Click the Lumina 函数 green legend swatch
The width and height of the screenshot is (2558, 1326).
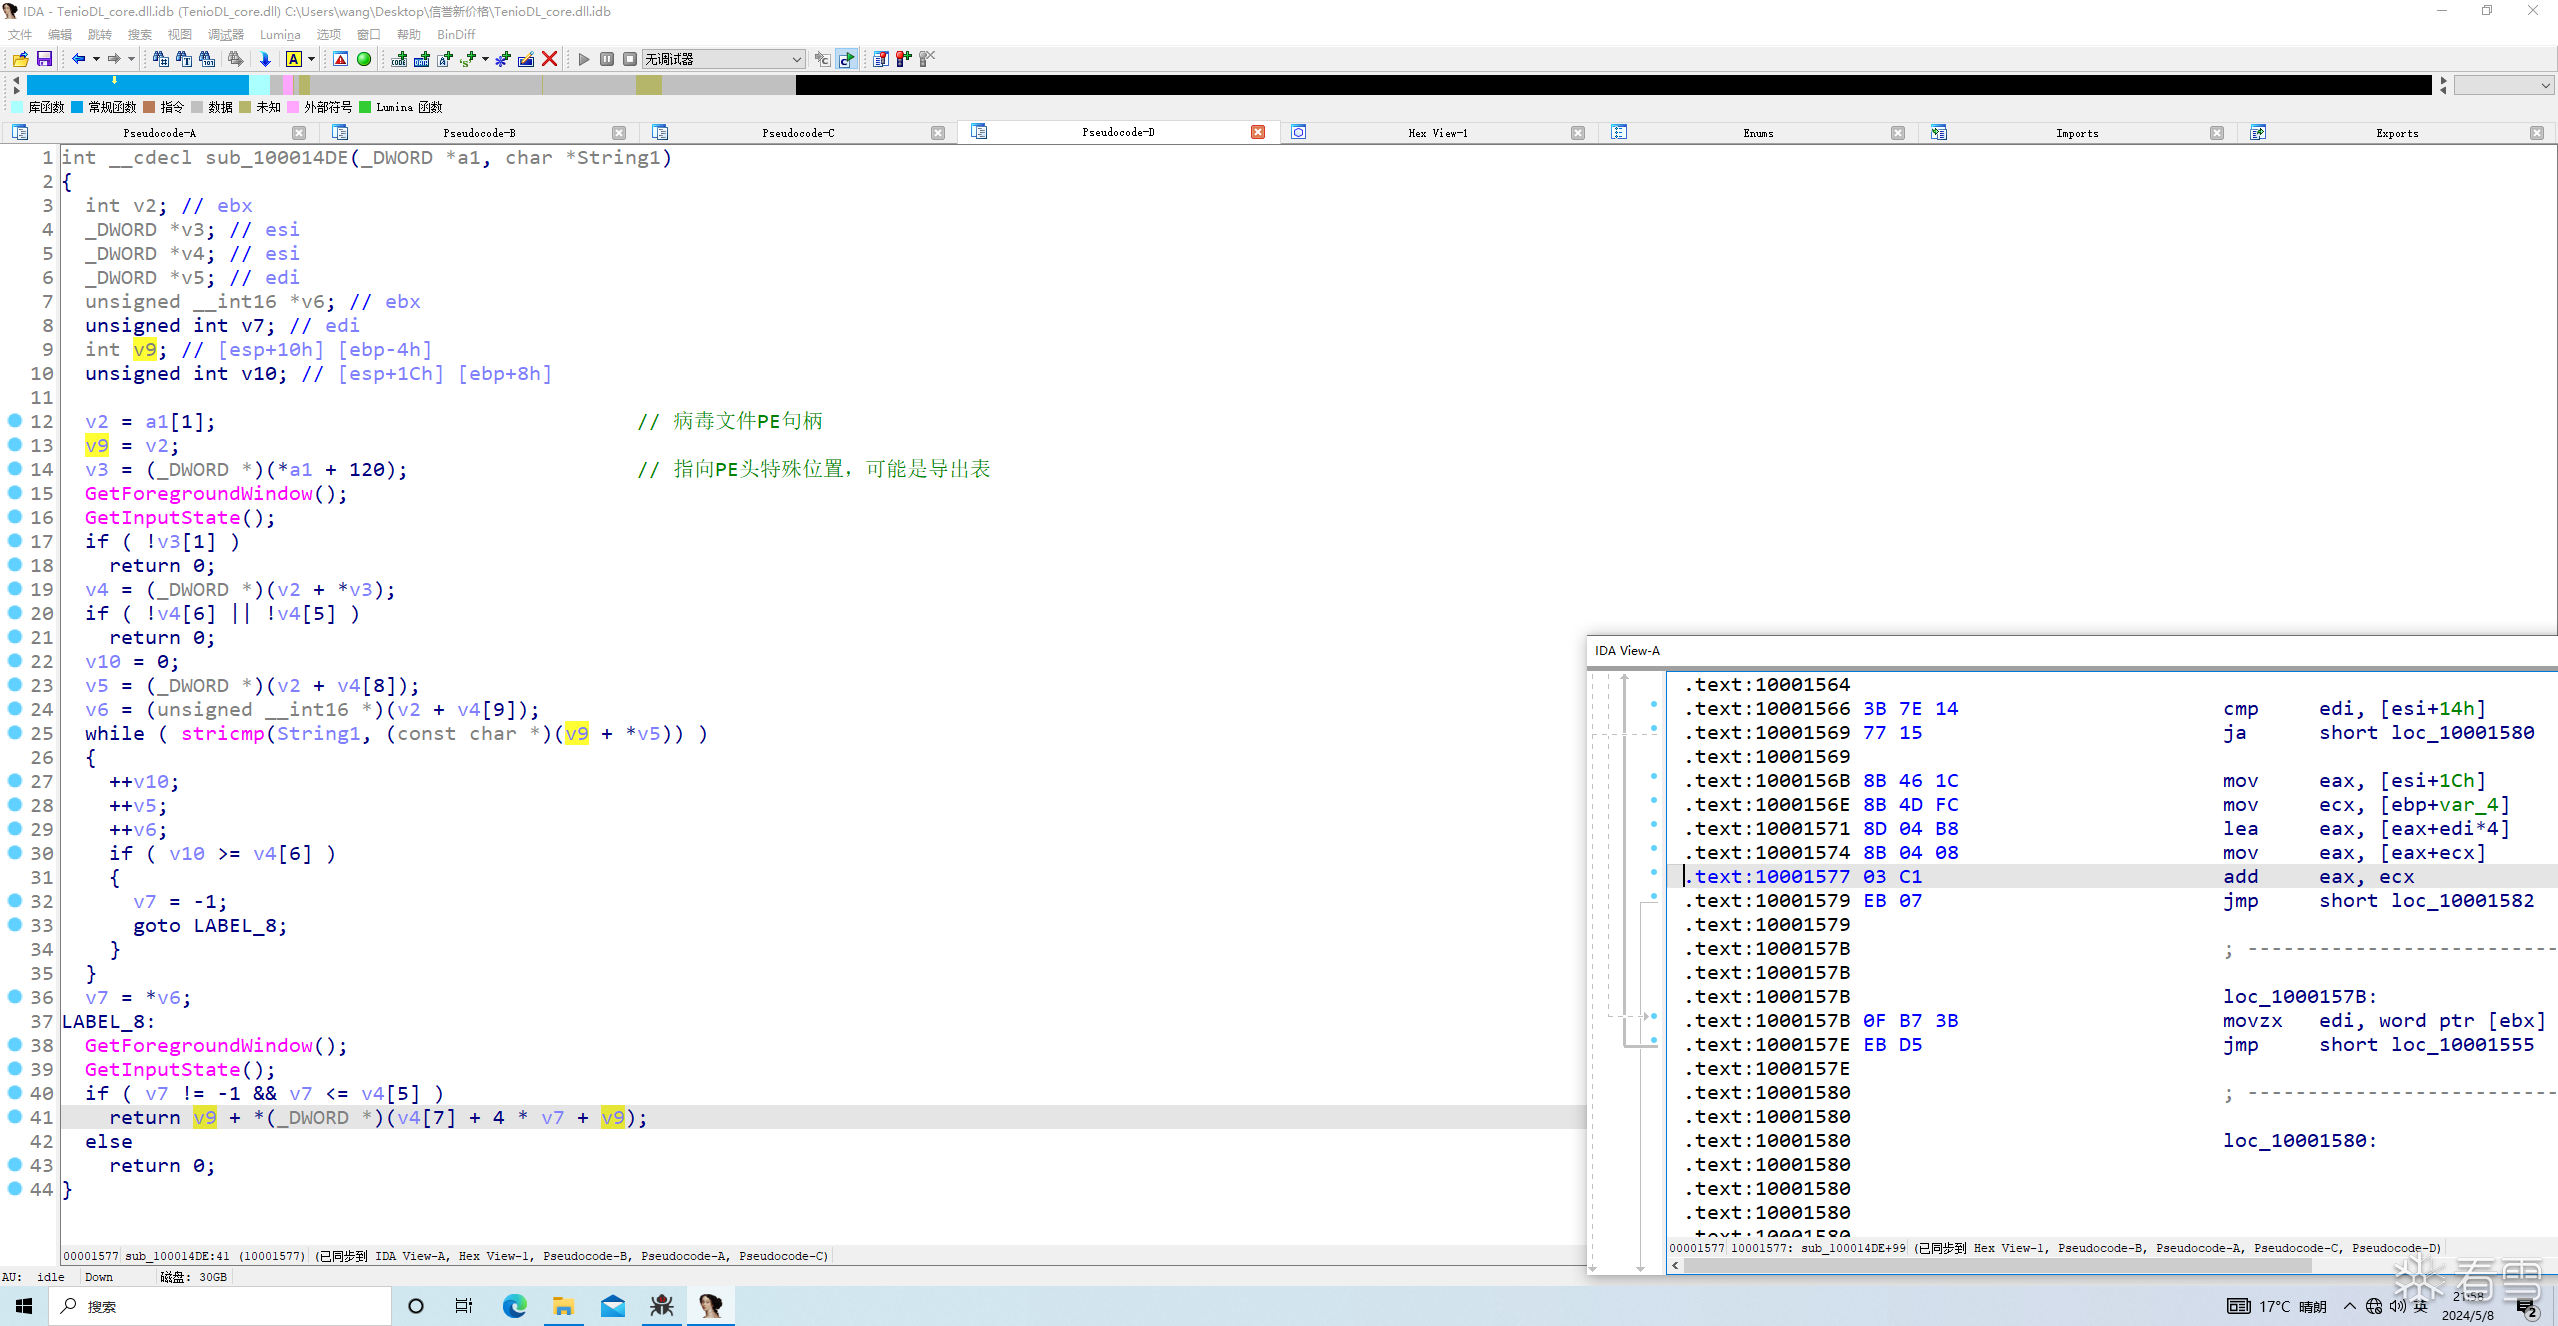tap(365, 107)
